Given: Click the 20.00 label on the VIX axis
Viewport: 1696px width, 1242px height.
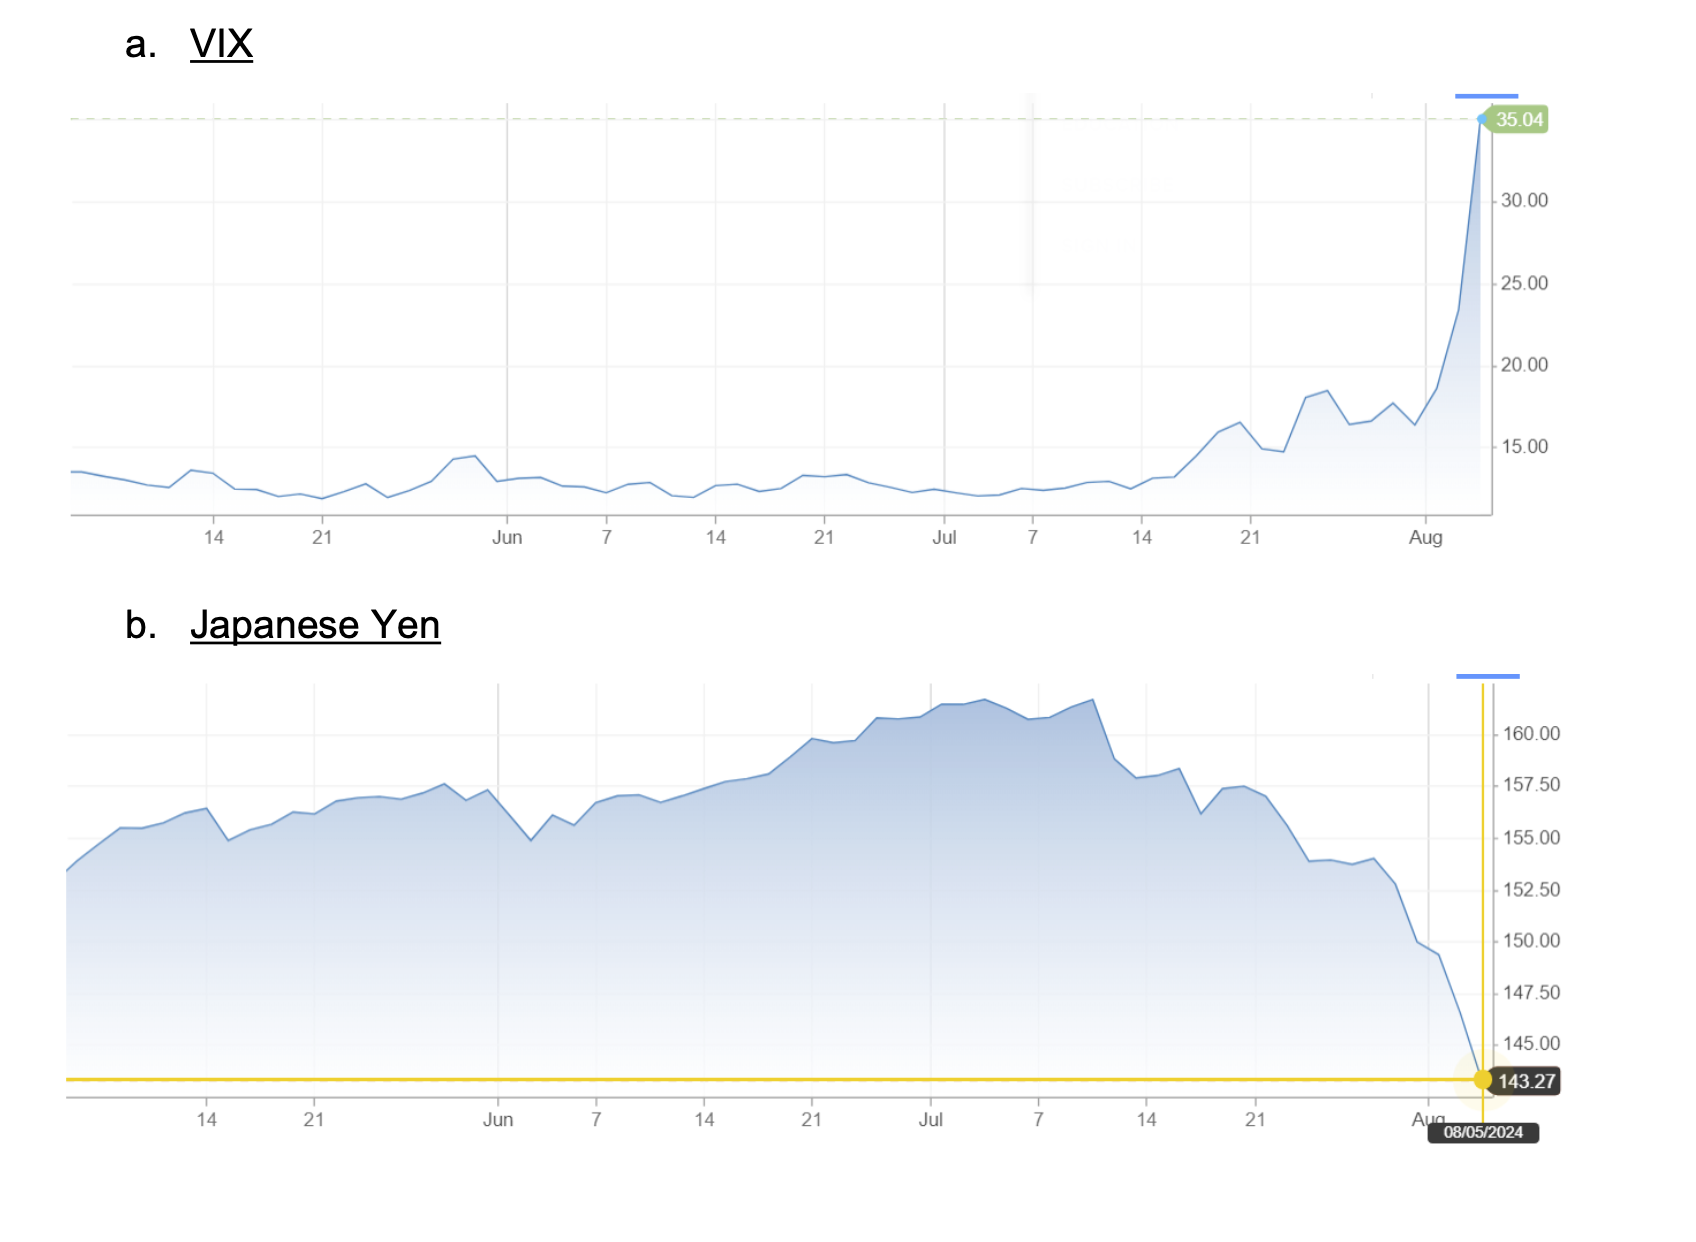Looking at the screenshot, I should tap(1524, 365).
